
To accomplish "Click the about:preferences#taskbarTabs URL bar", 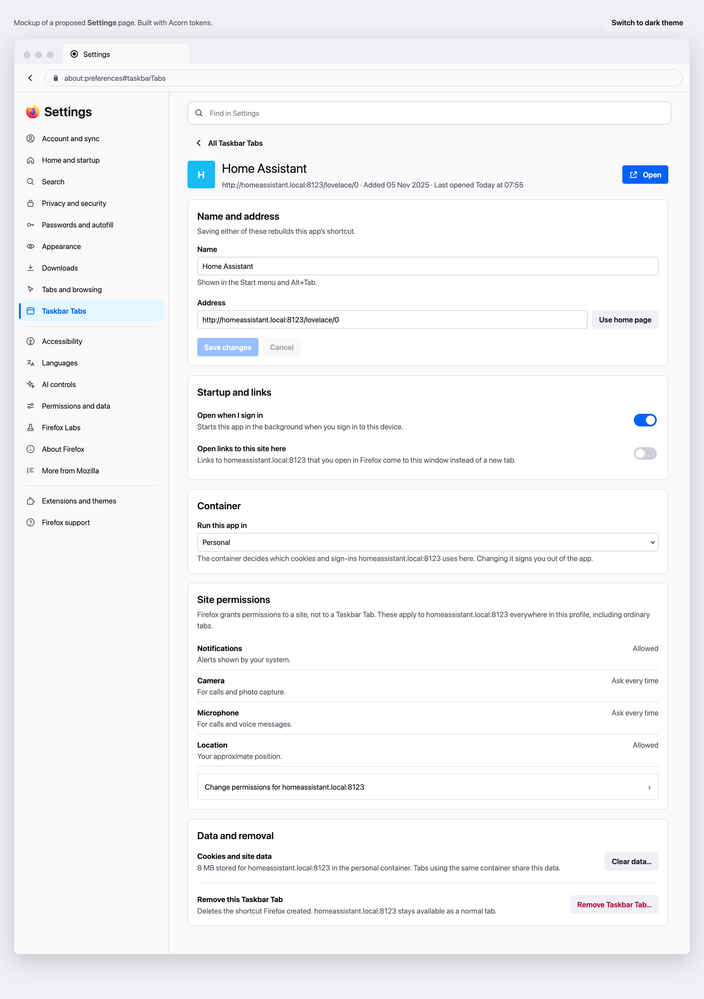I will (363, 78).
